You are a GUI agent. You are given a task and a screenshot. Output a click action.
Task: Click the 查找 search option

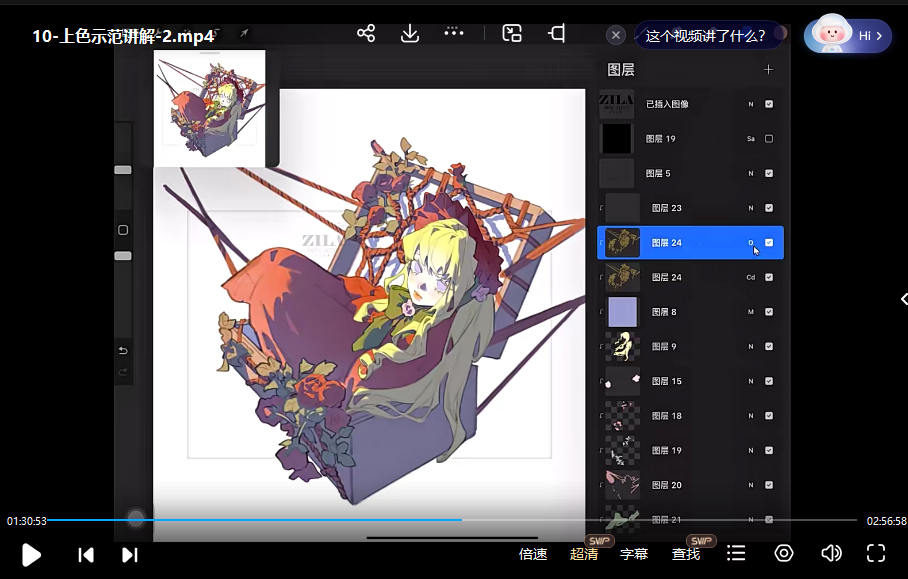point(686,554)
